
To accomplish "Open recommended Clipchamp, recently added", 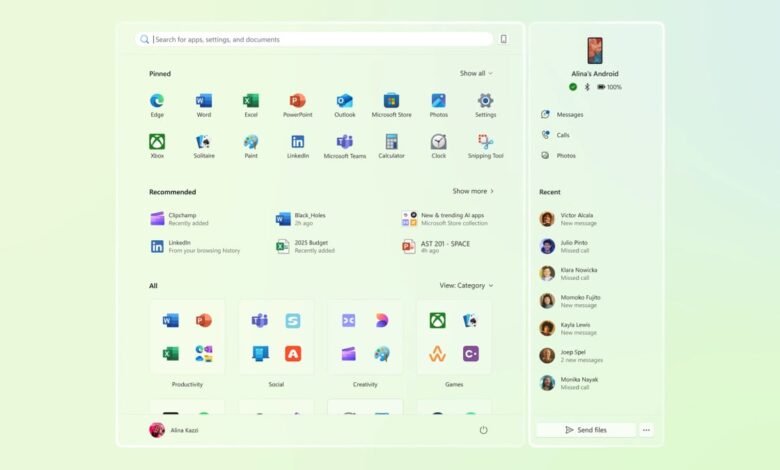I will coord(180,219).
